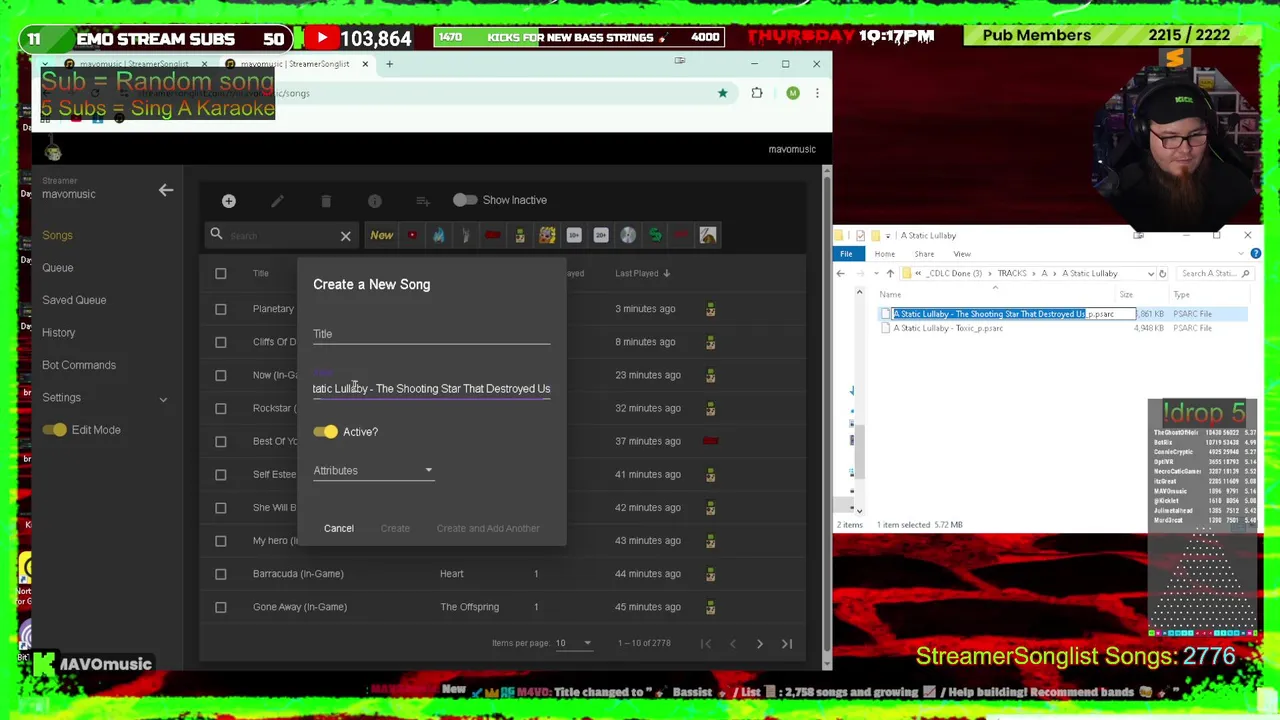Click the song info circle icon
This screenshot has width=1280, height=720.
point(374,201)
